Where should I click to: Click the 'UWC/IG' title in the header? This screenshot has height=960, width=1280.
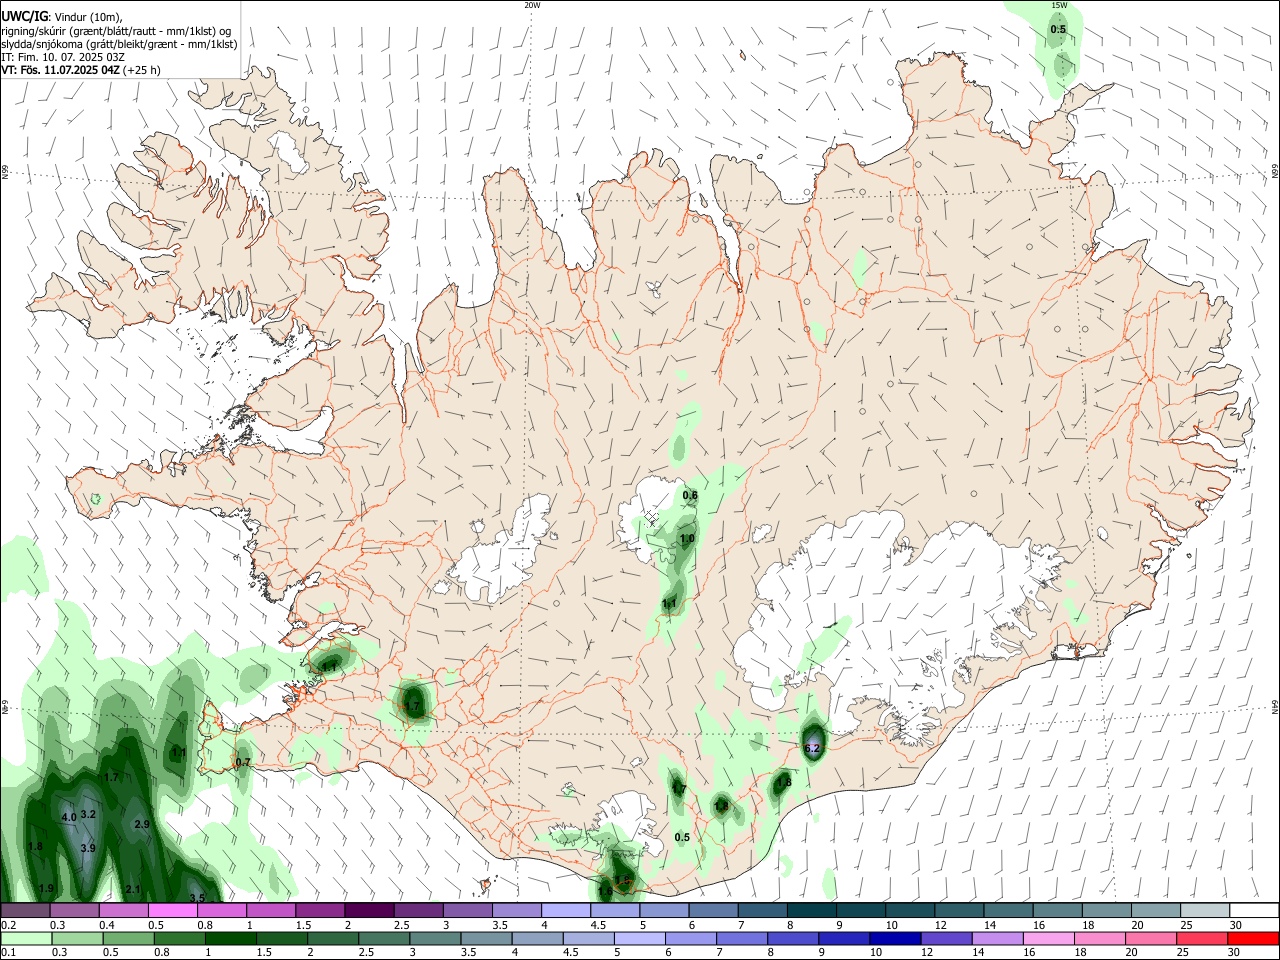24,17
